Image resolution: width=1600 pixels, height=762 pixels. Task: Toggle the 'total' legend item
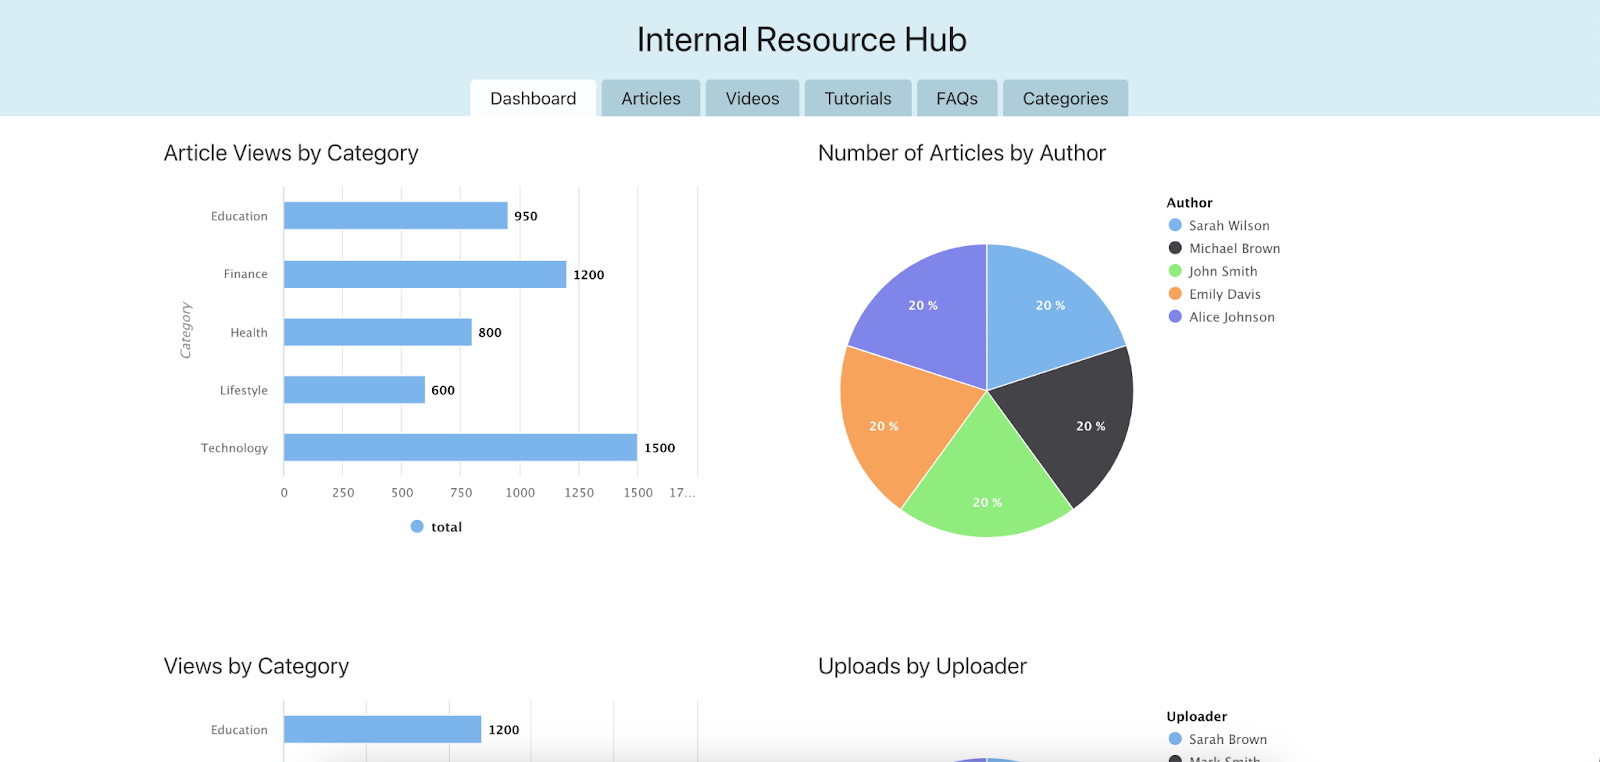[437, 527]
